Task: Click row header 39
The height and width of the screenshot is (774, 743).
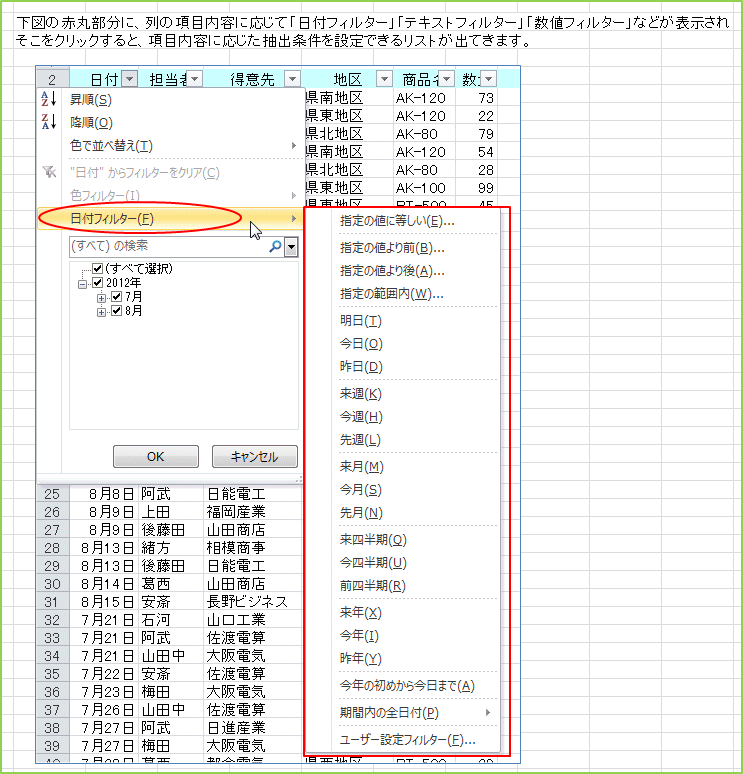Action: (52, 746)
